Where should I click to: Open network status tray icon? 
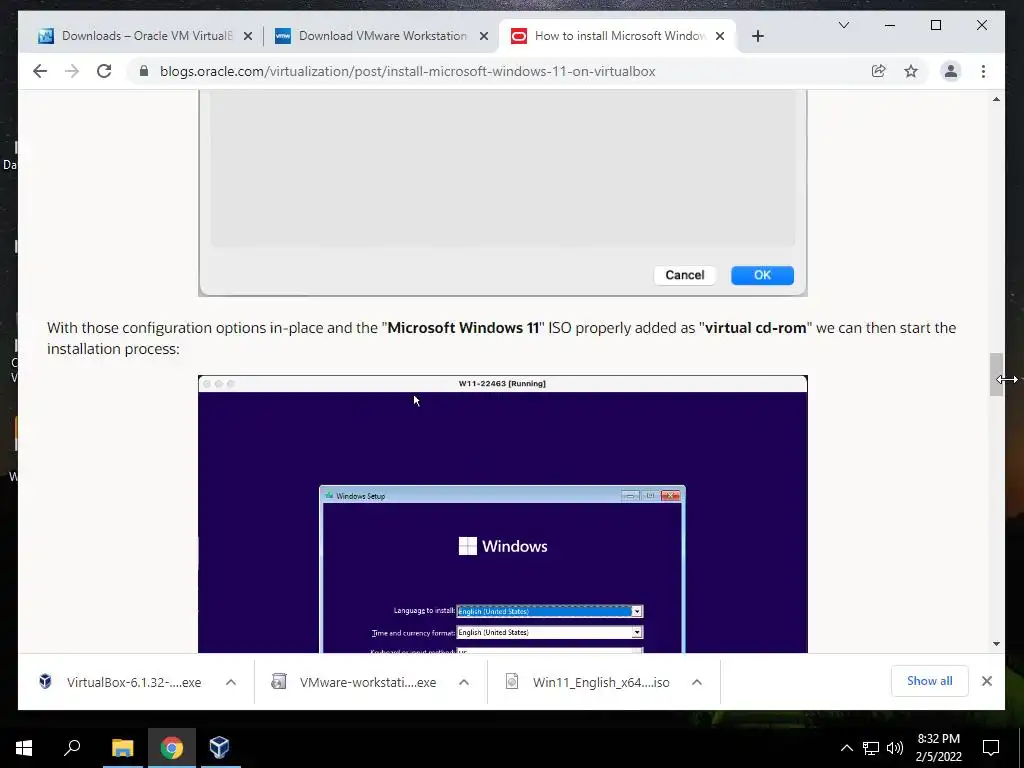pos(871,748)
